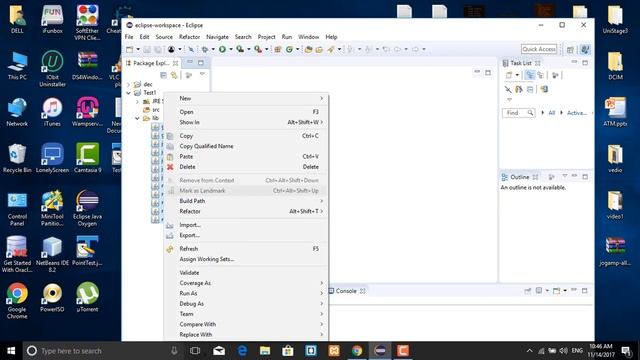Open the New submenu in context menu
Image resolution: width=640 pixels, height=360 pixels.
(x=246, y=98)
